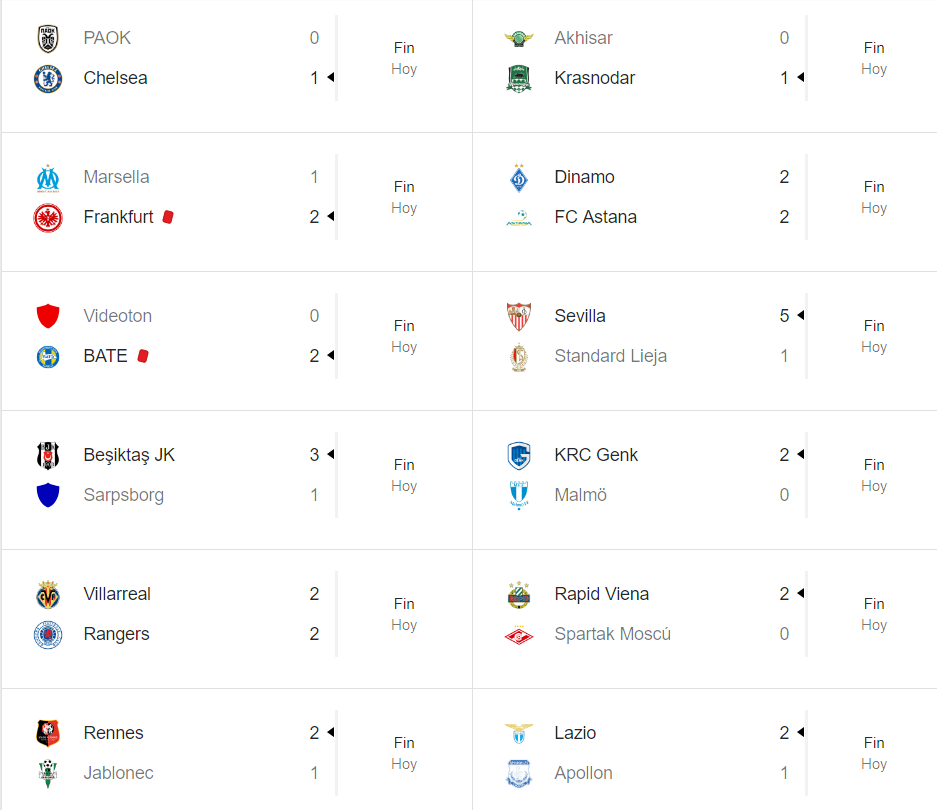937x810 pixels.
Task: Select the Rangers team logo
Action: click(48, 634)
